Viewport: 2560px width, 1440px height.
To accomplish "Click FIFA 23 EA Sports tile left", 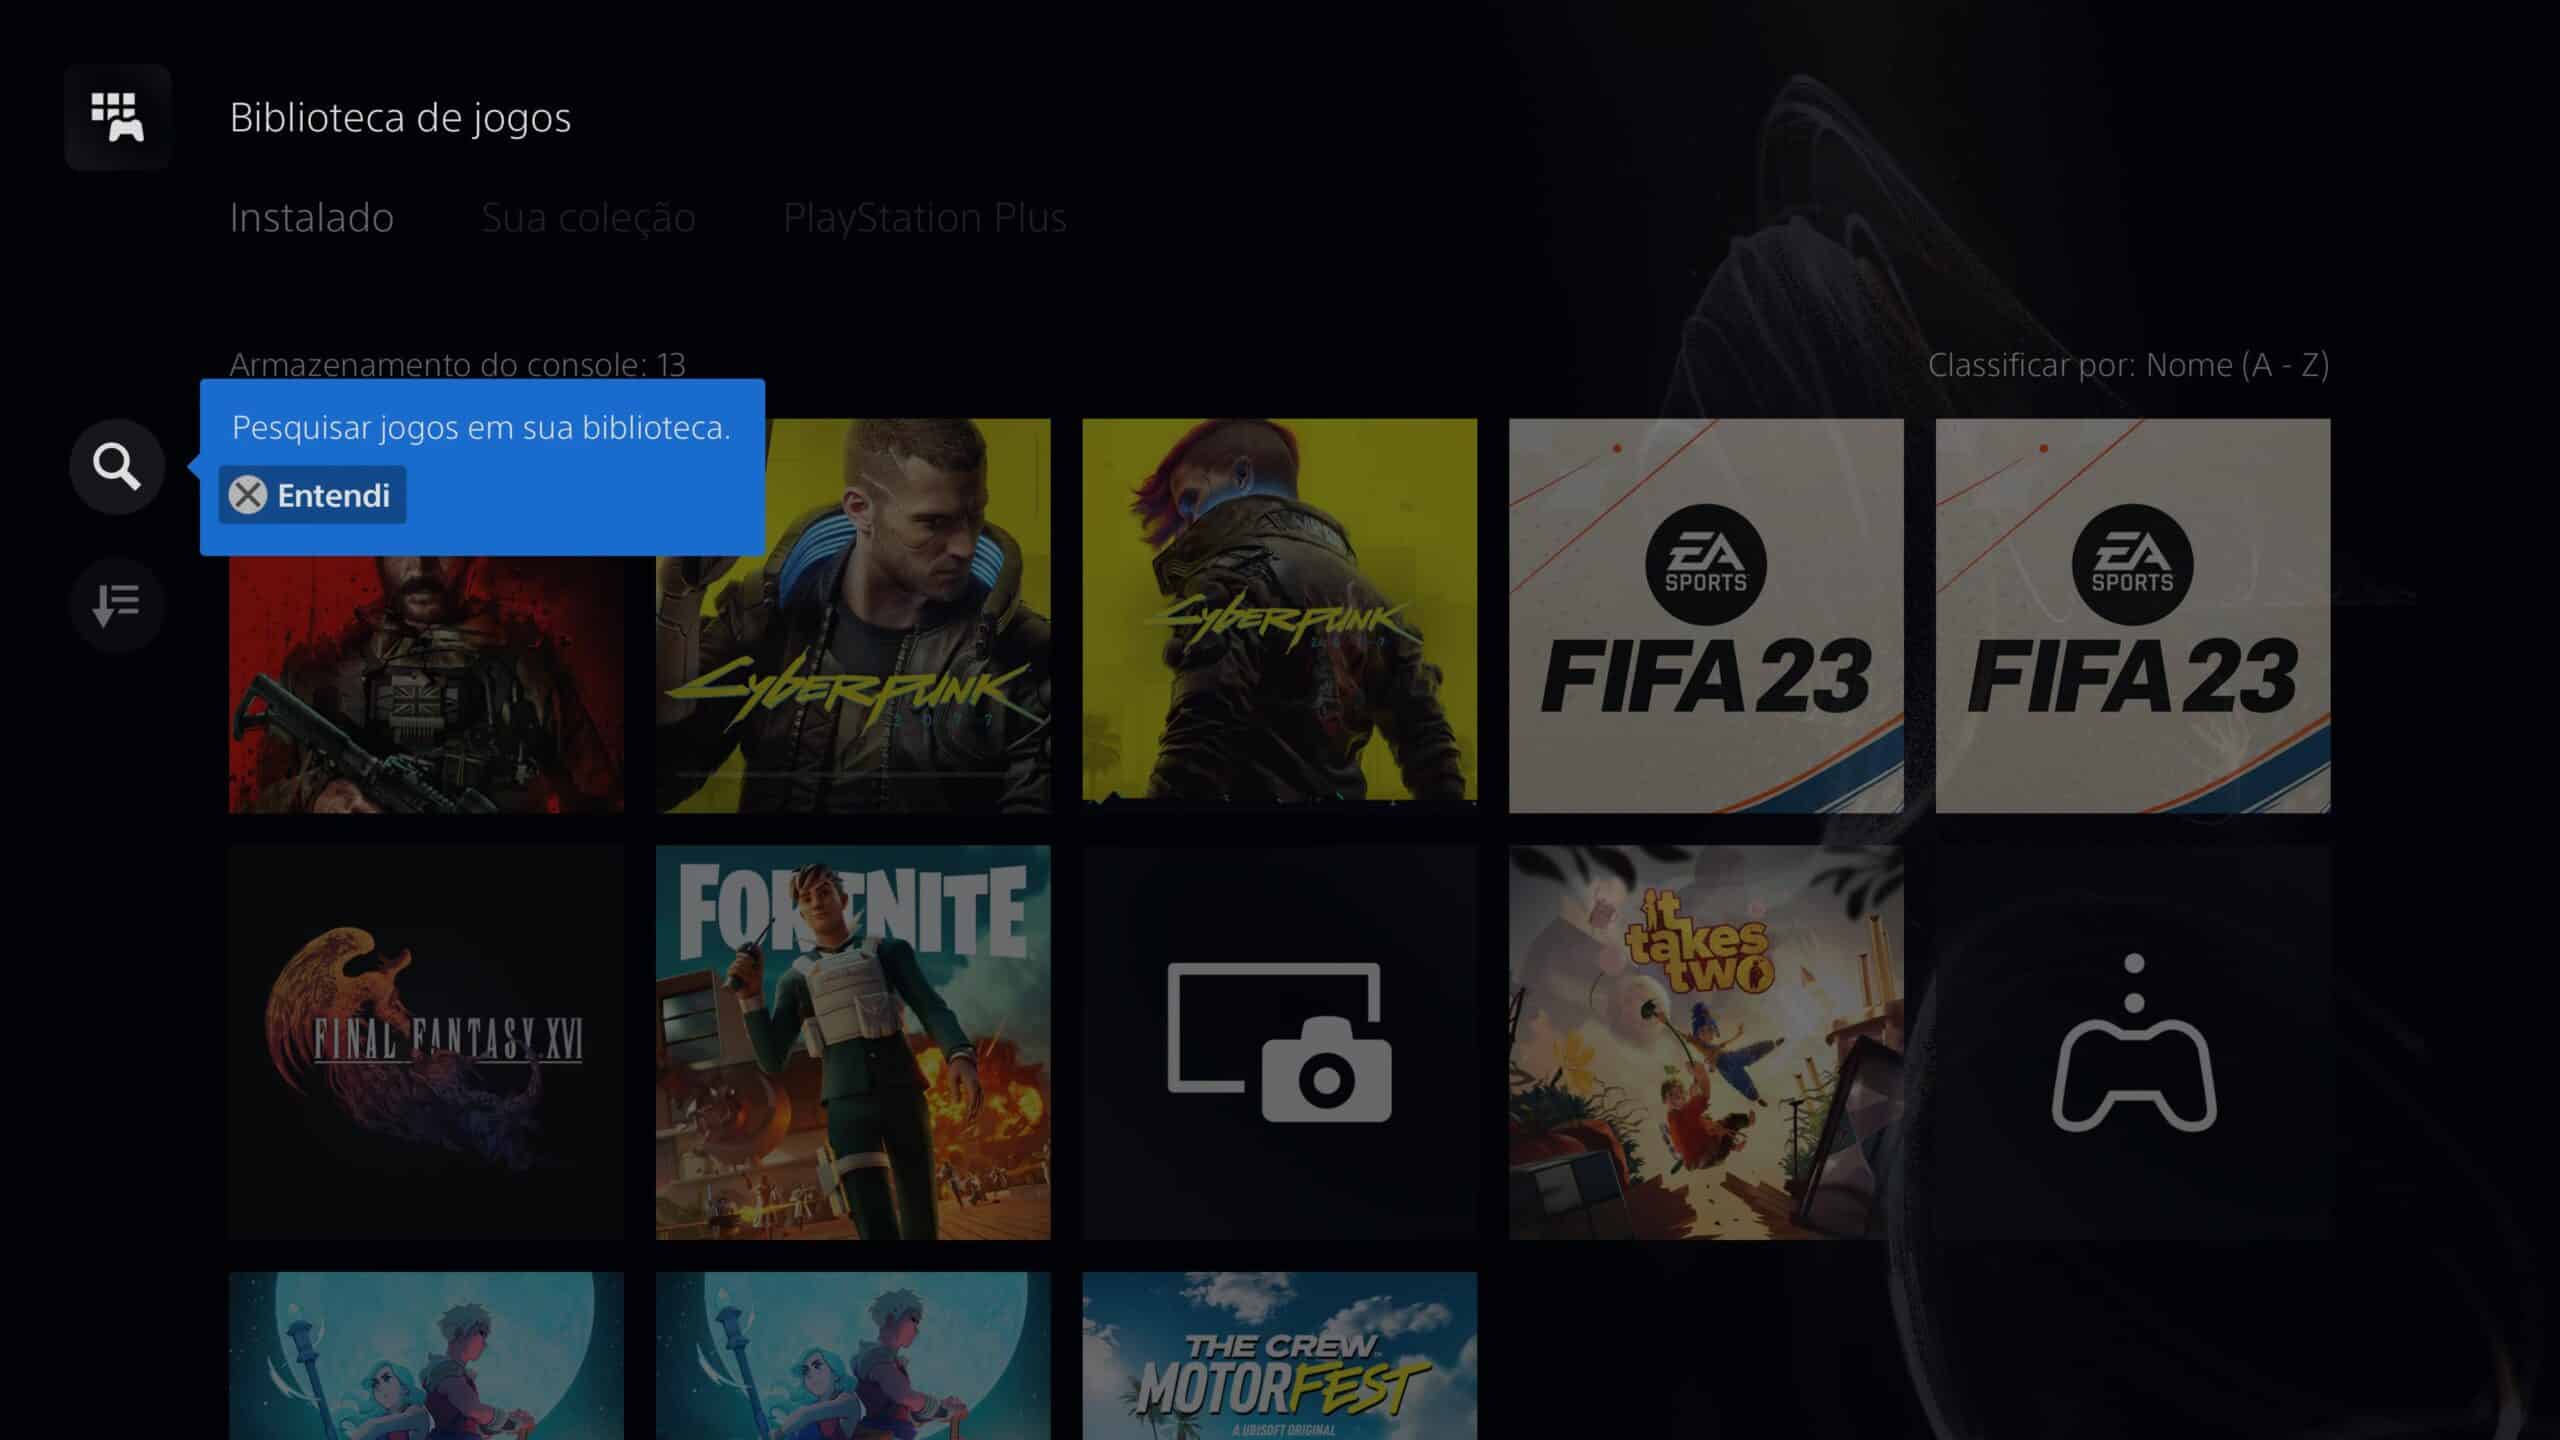I will click(x=1705, y=614).
